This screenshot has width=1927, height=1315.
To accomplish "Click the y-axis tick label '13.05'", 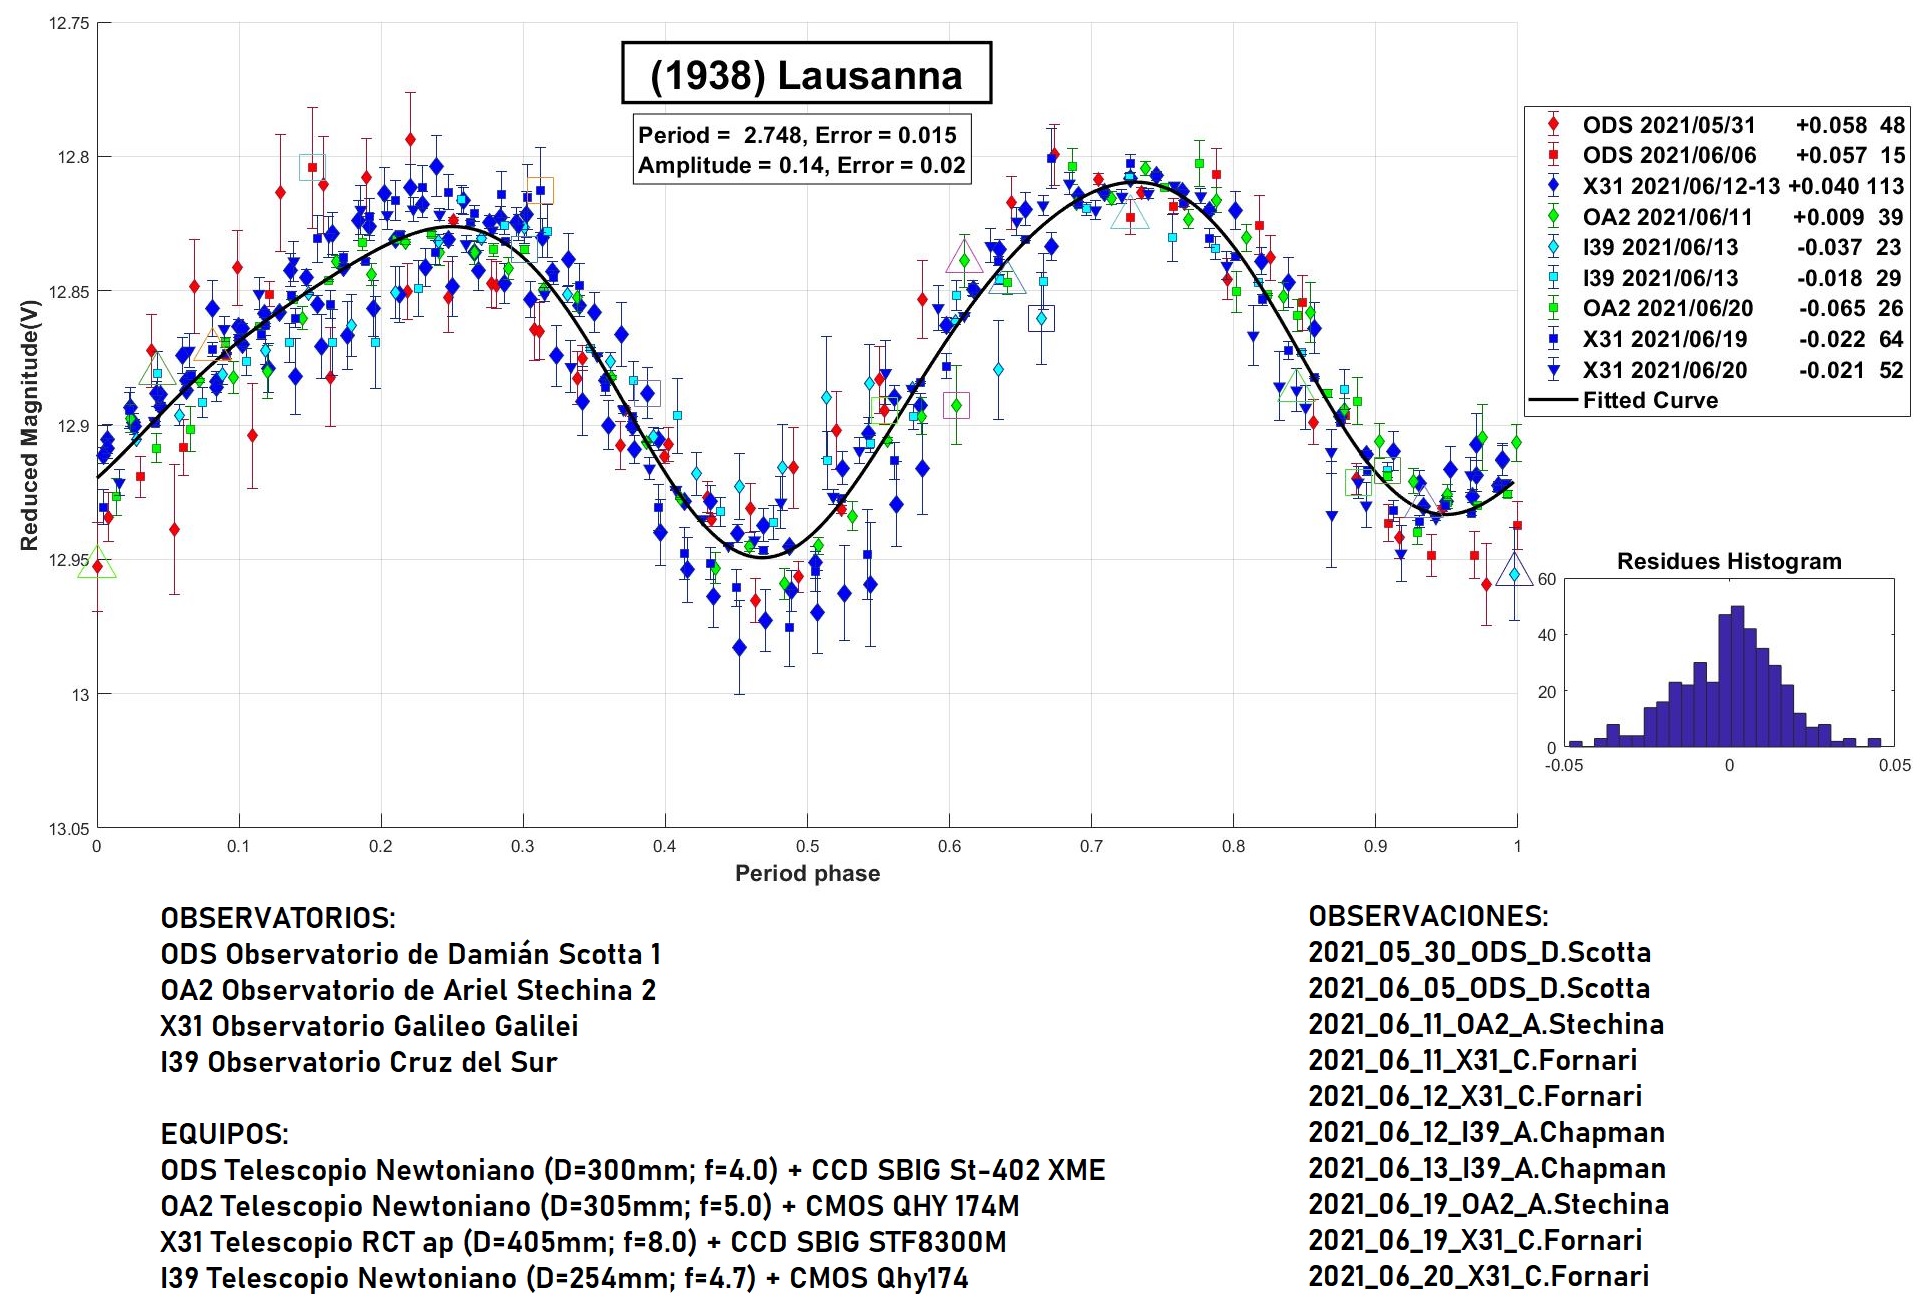I will point(69,828).
